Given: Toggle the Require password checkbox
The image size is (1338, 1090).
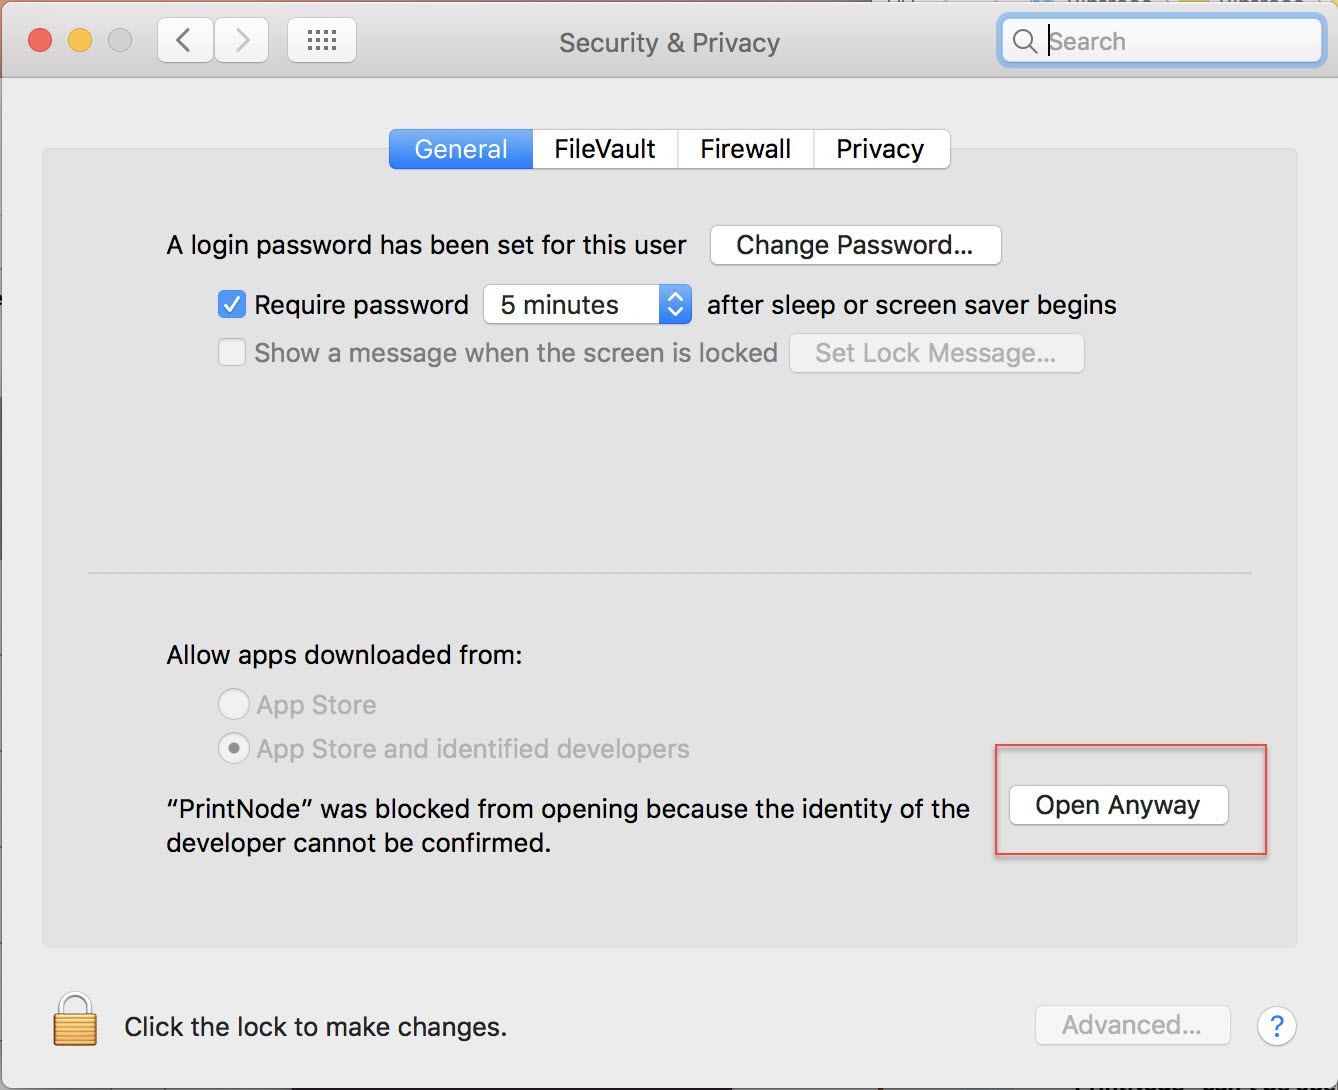Looking at the screenshot, I should [232, 304].
